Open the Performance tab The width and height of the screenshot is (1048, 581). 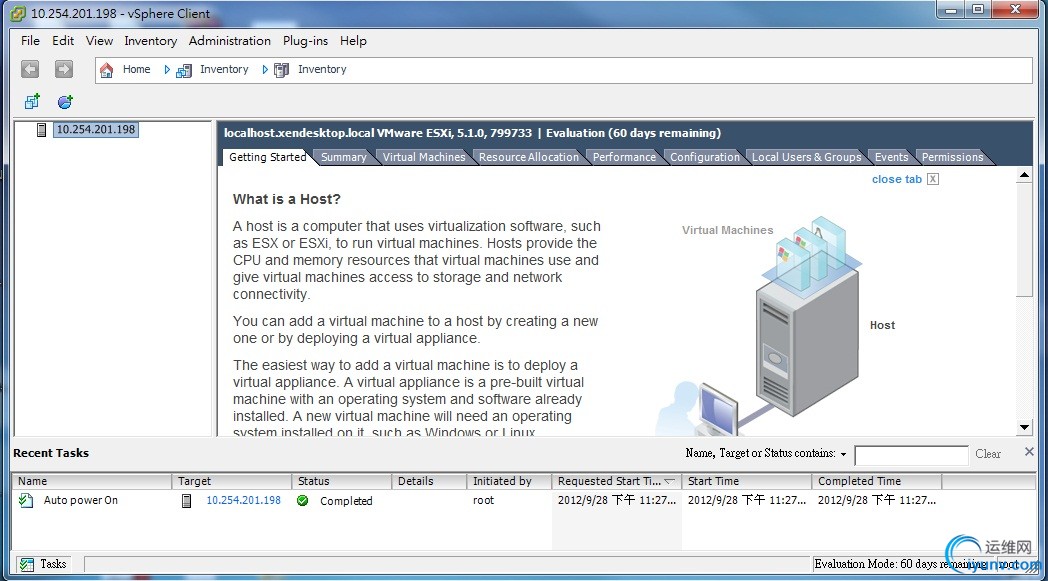click(x=624, y=157)
